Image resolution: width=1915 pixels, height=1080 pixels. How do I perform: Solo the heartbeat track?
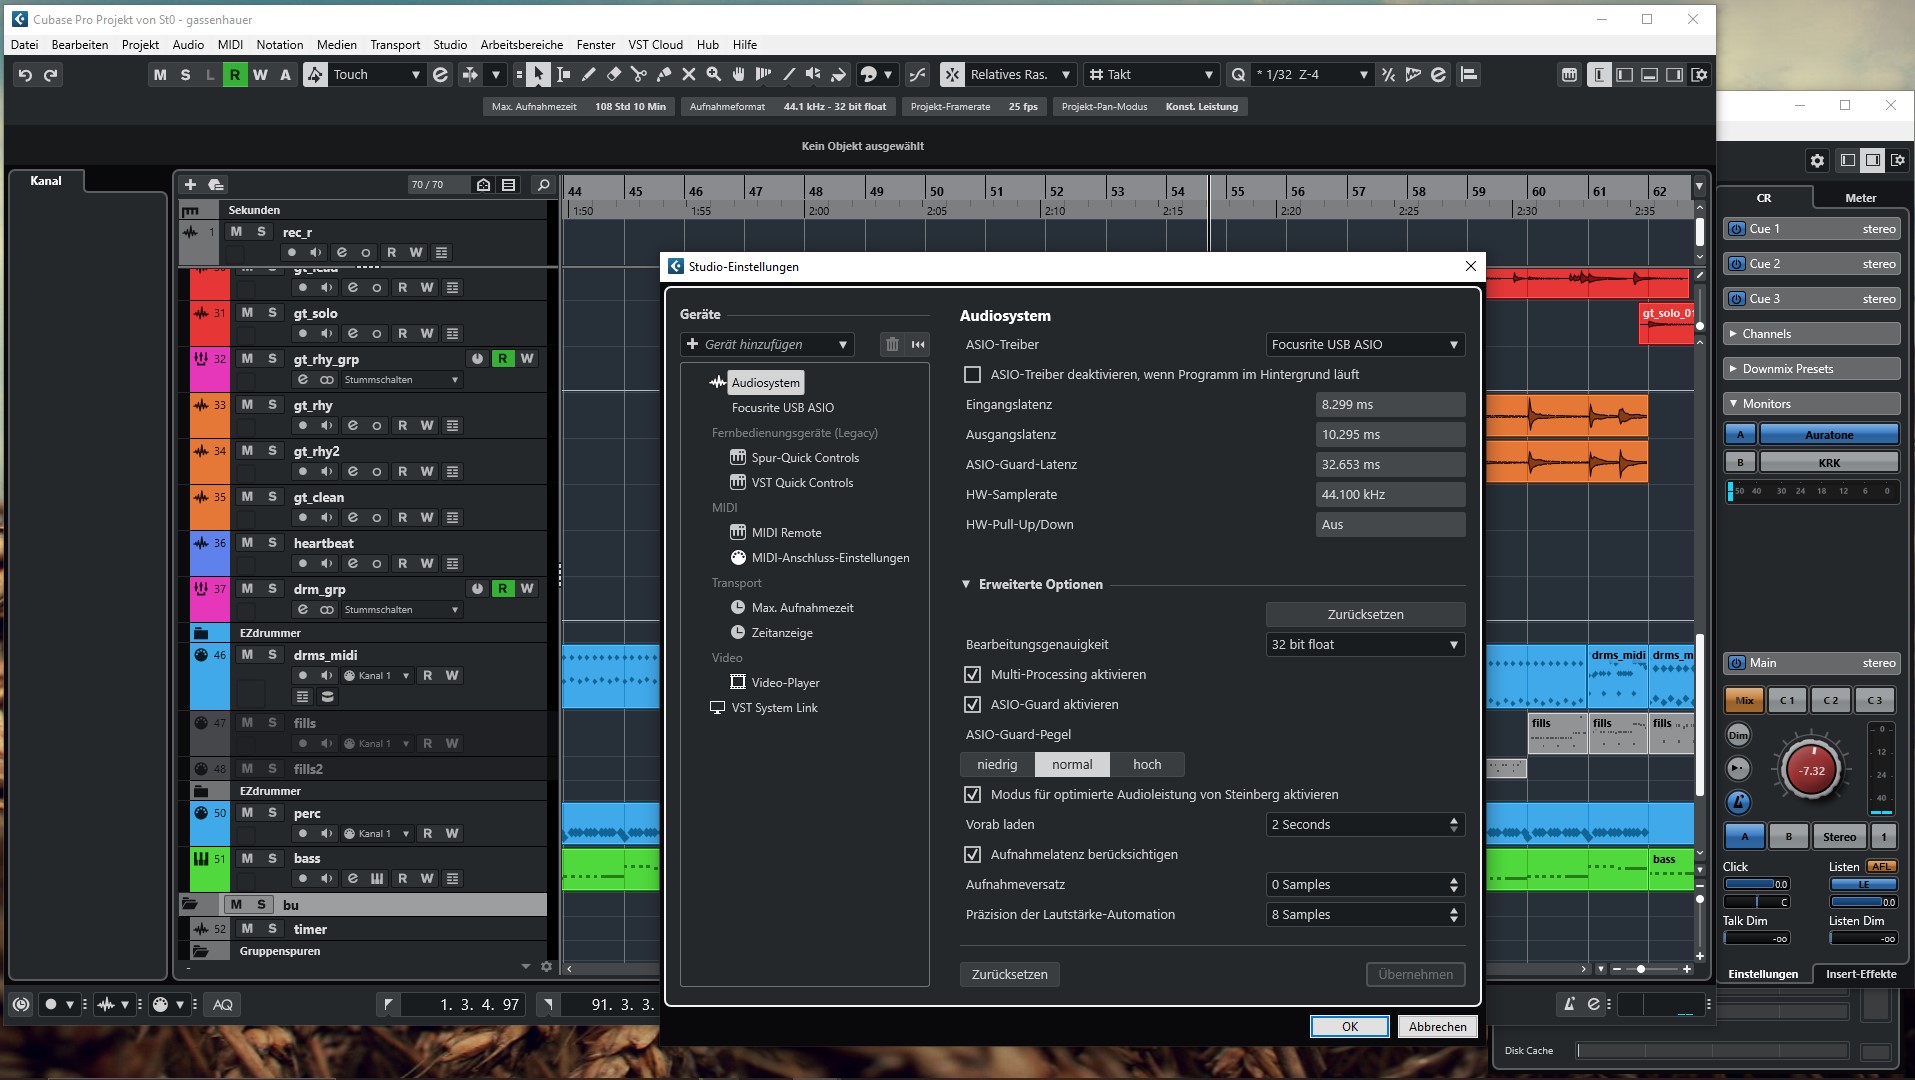pos(272,543)
